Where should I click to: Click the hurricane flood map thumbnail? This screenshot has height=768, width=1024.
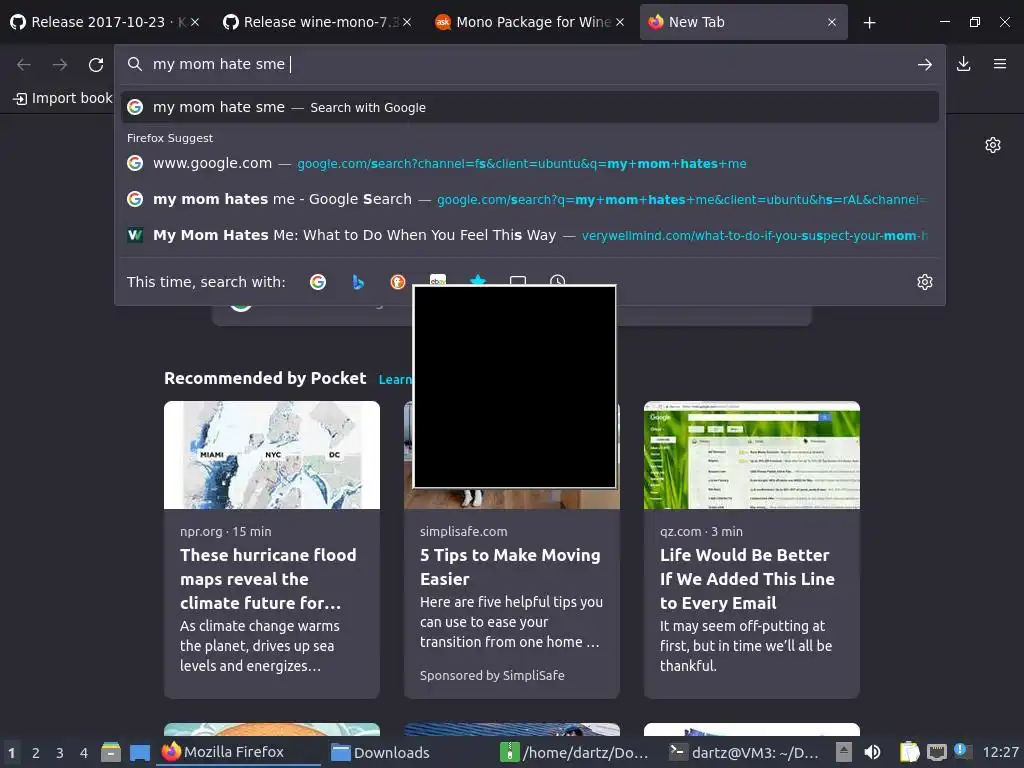coord(272,455)
